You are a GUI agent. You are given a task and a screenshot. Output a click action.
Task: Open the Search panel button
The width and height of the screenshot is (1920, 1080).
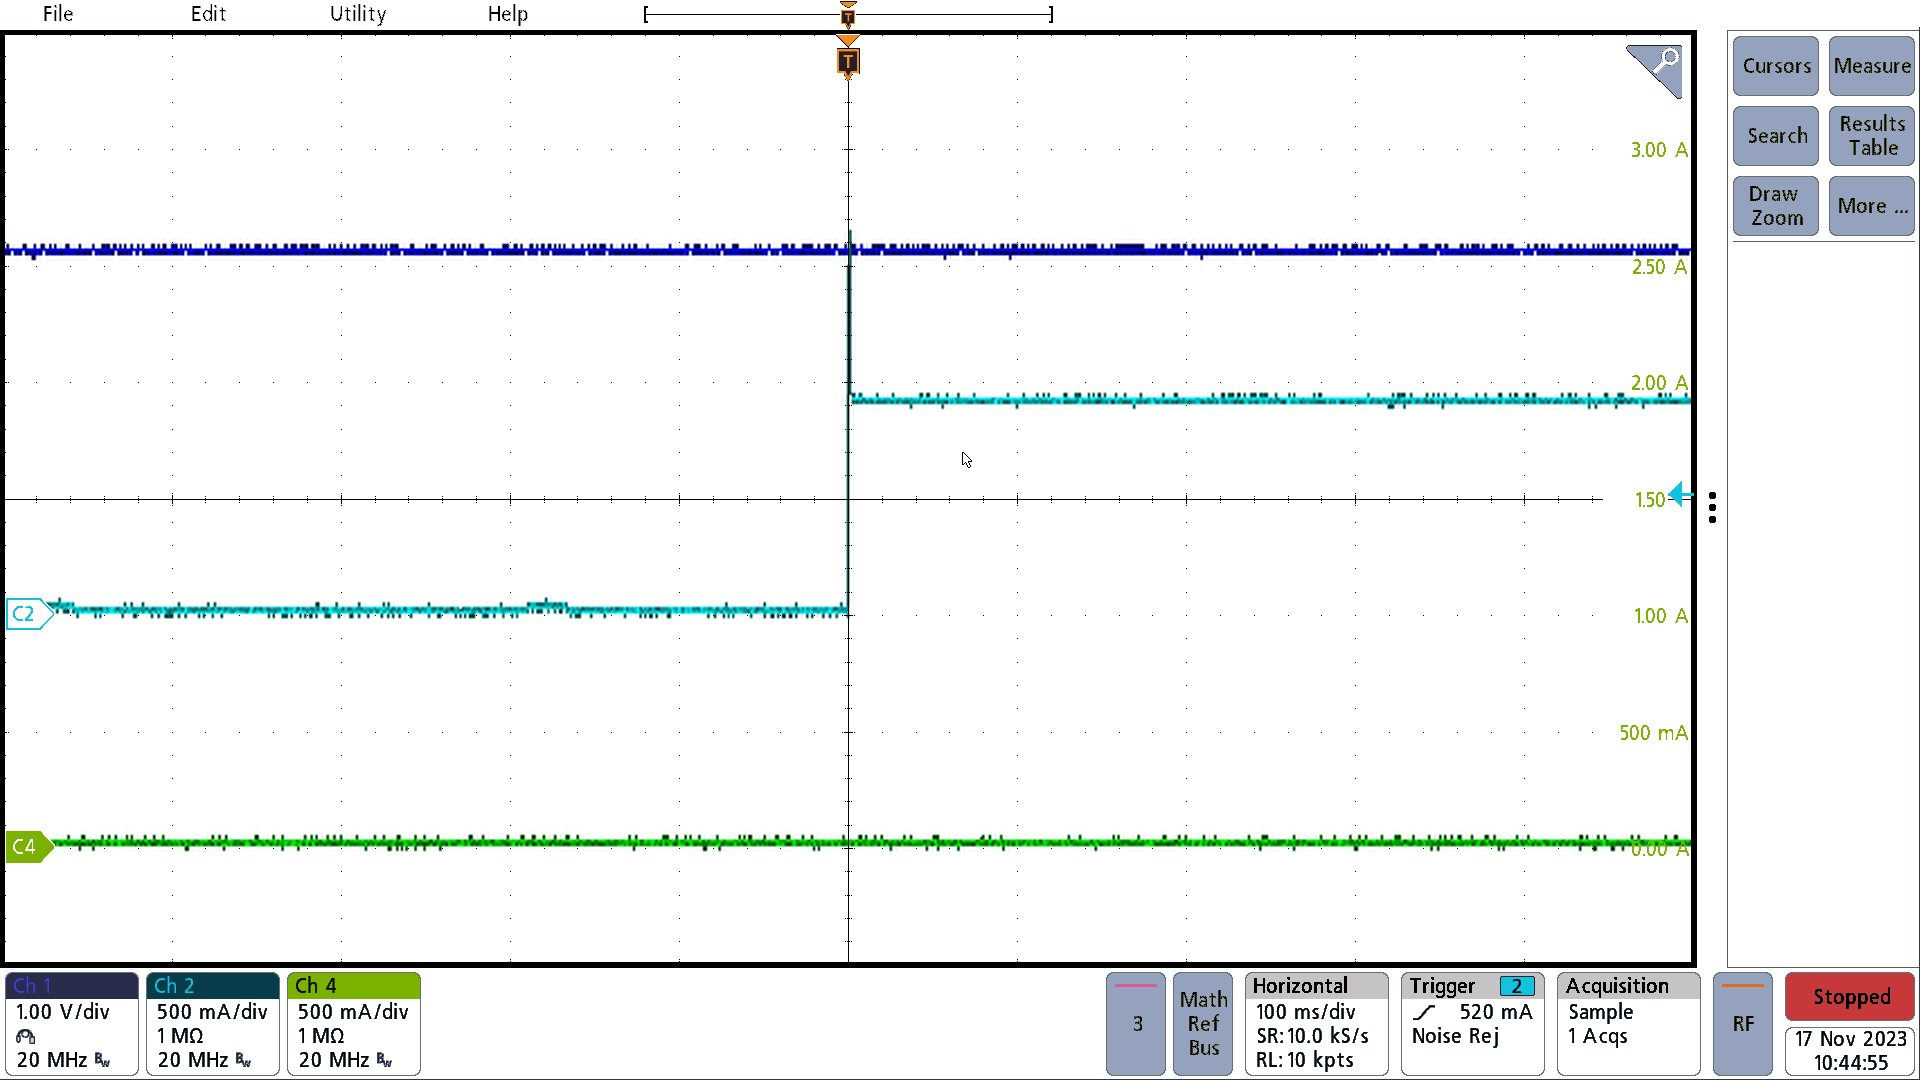(x=1776, y=136)
